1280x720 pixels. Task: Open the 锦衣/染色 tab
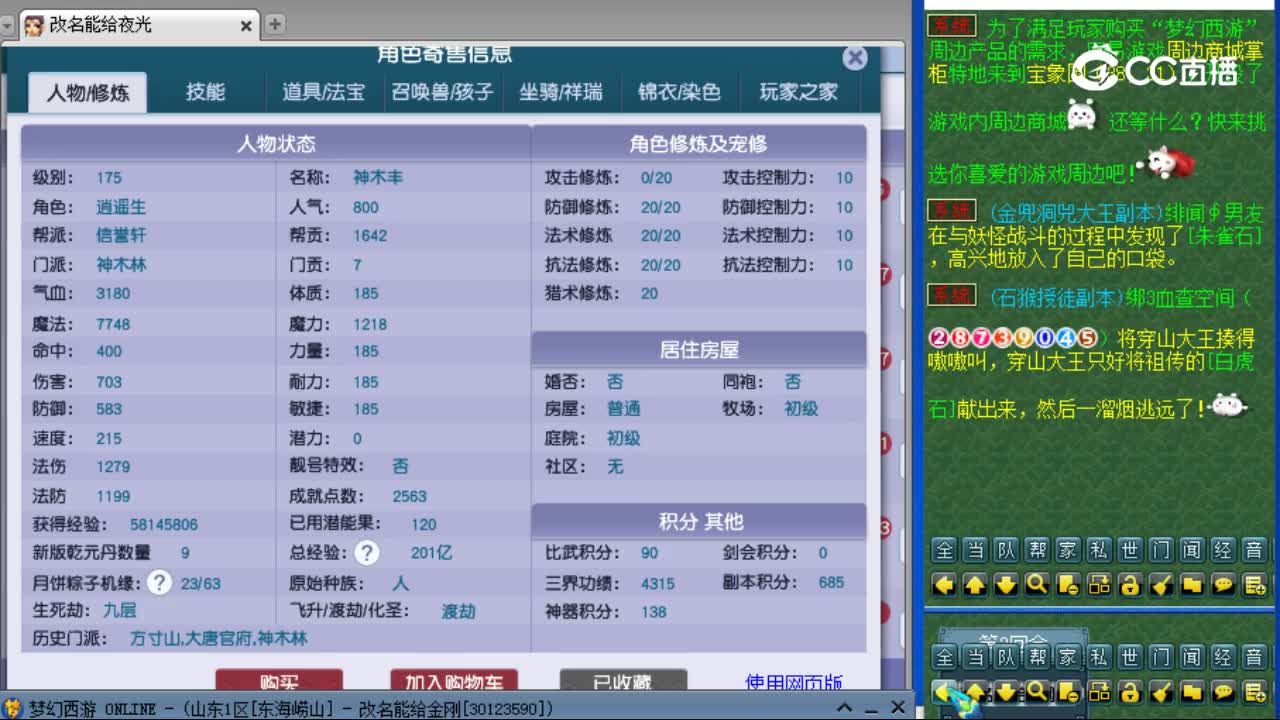pyautogui.click(x=679, y=92)
